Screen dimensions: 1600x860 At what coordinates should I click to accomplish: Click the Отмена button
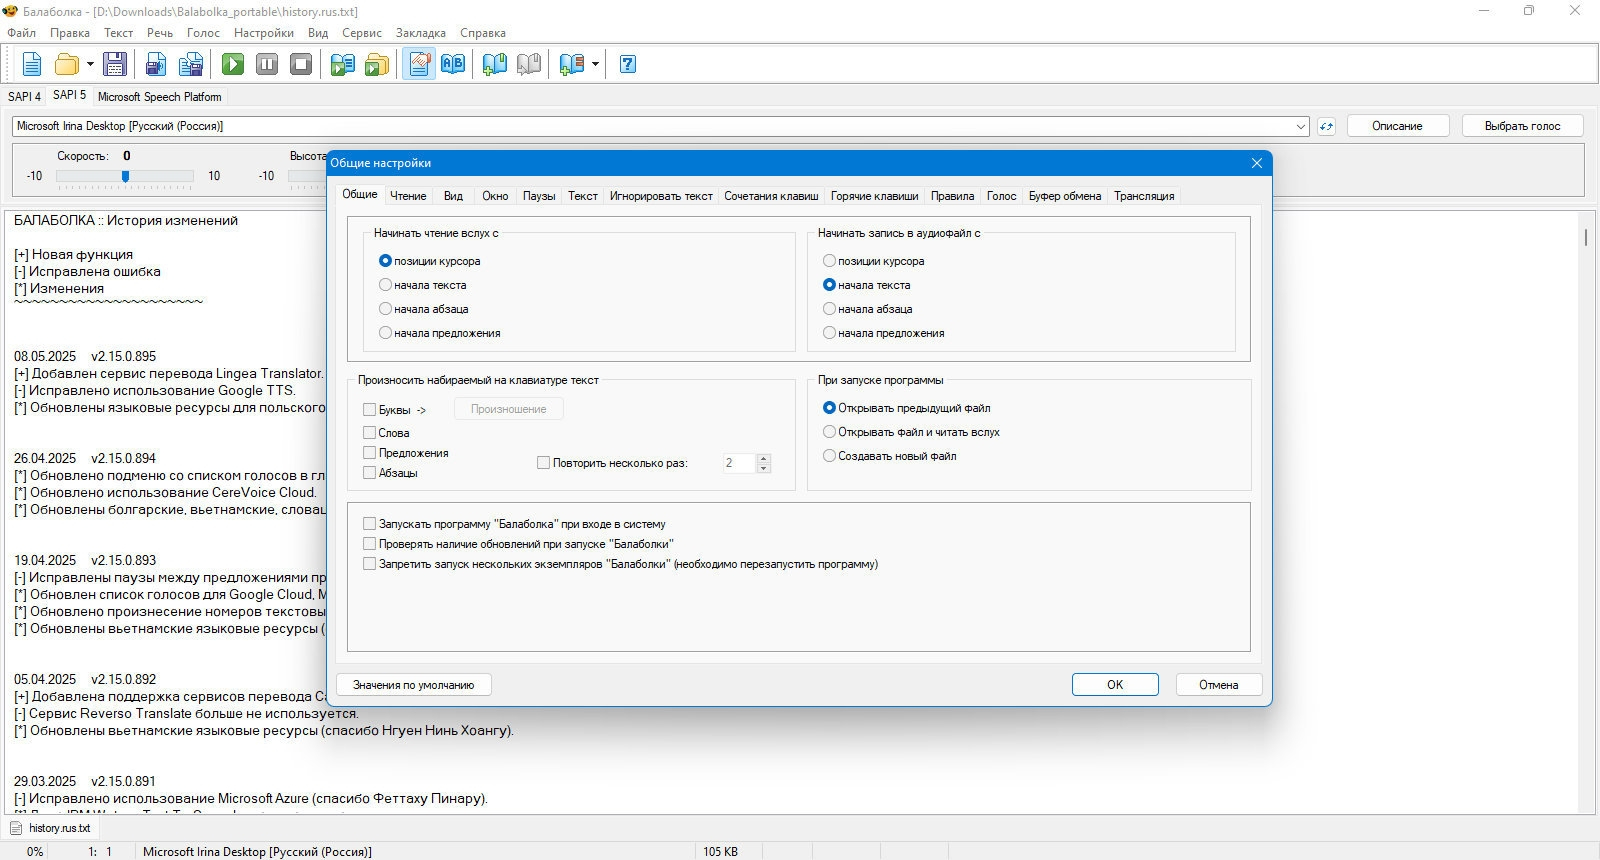click(1218, 685)
